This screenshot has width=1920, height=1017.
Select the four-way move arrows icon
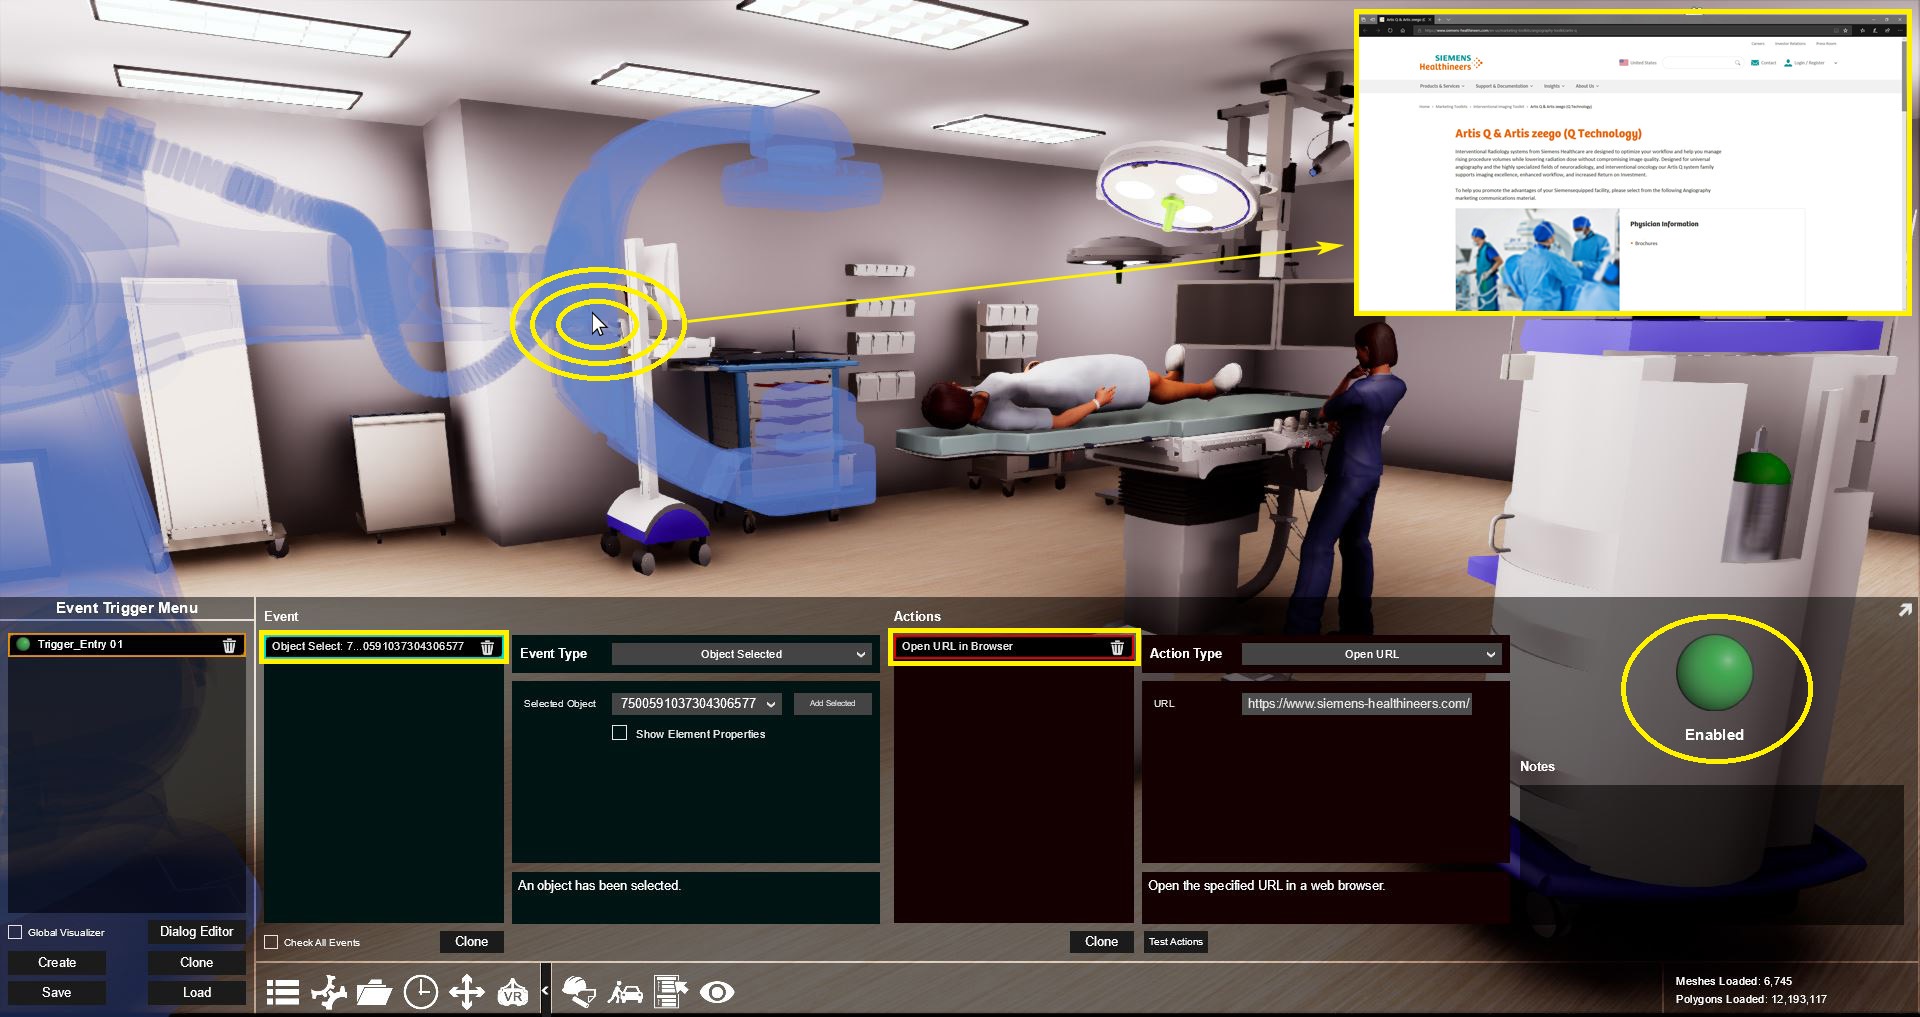(x=467, y=992)
